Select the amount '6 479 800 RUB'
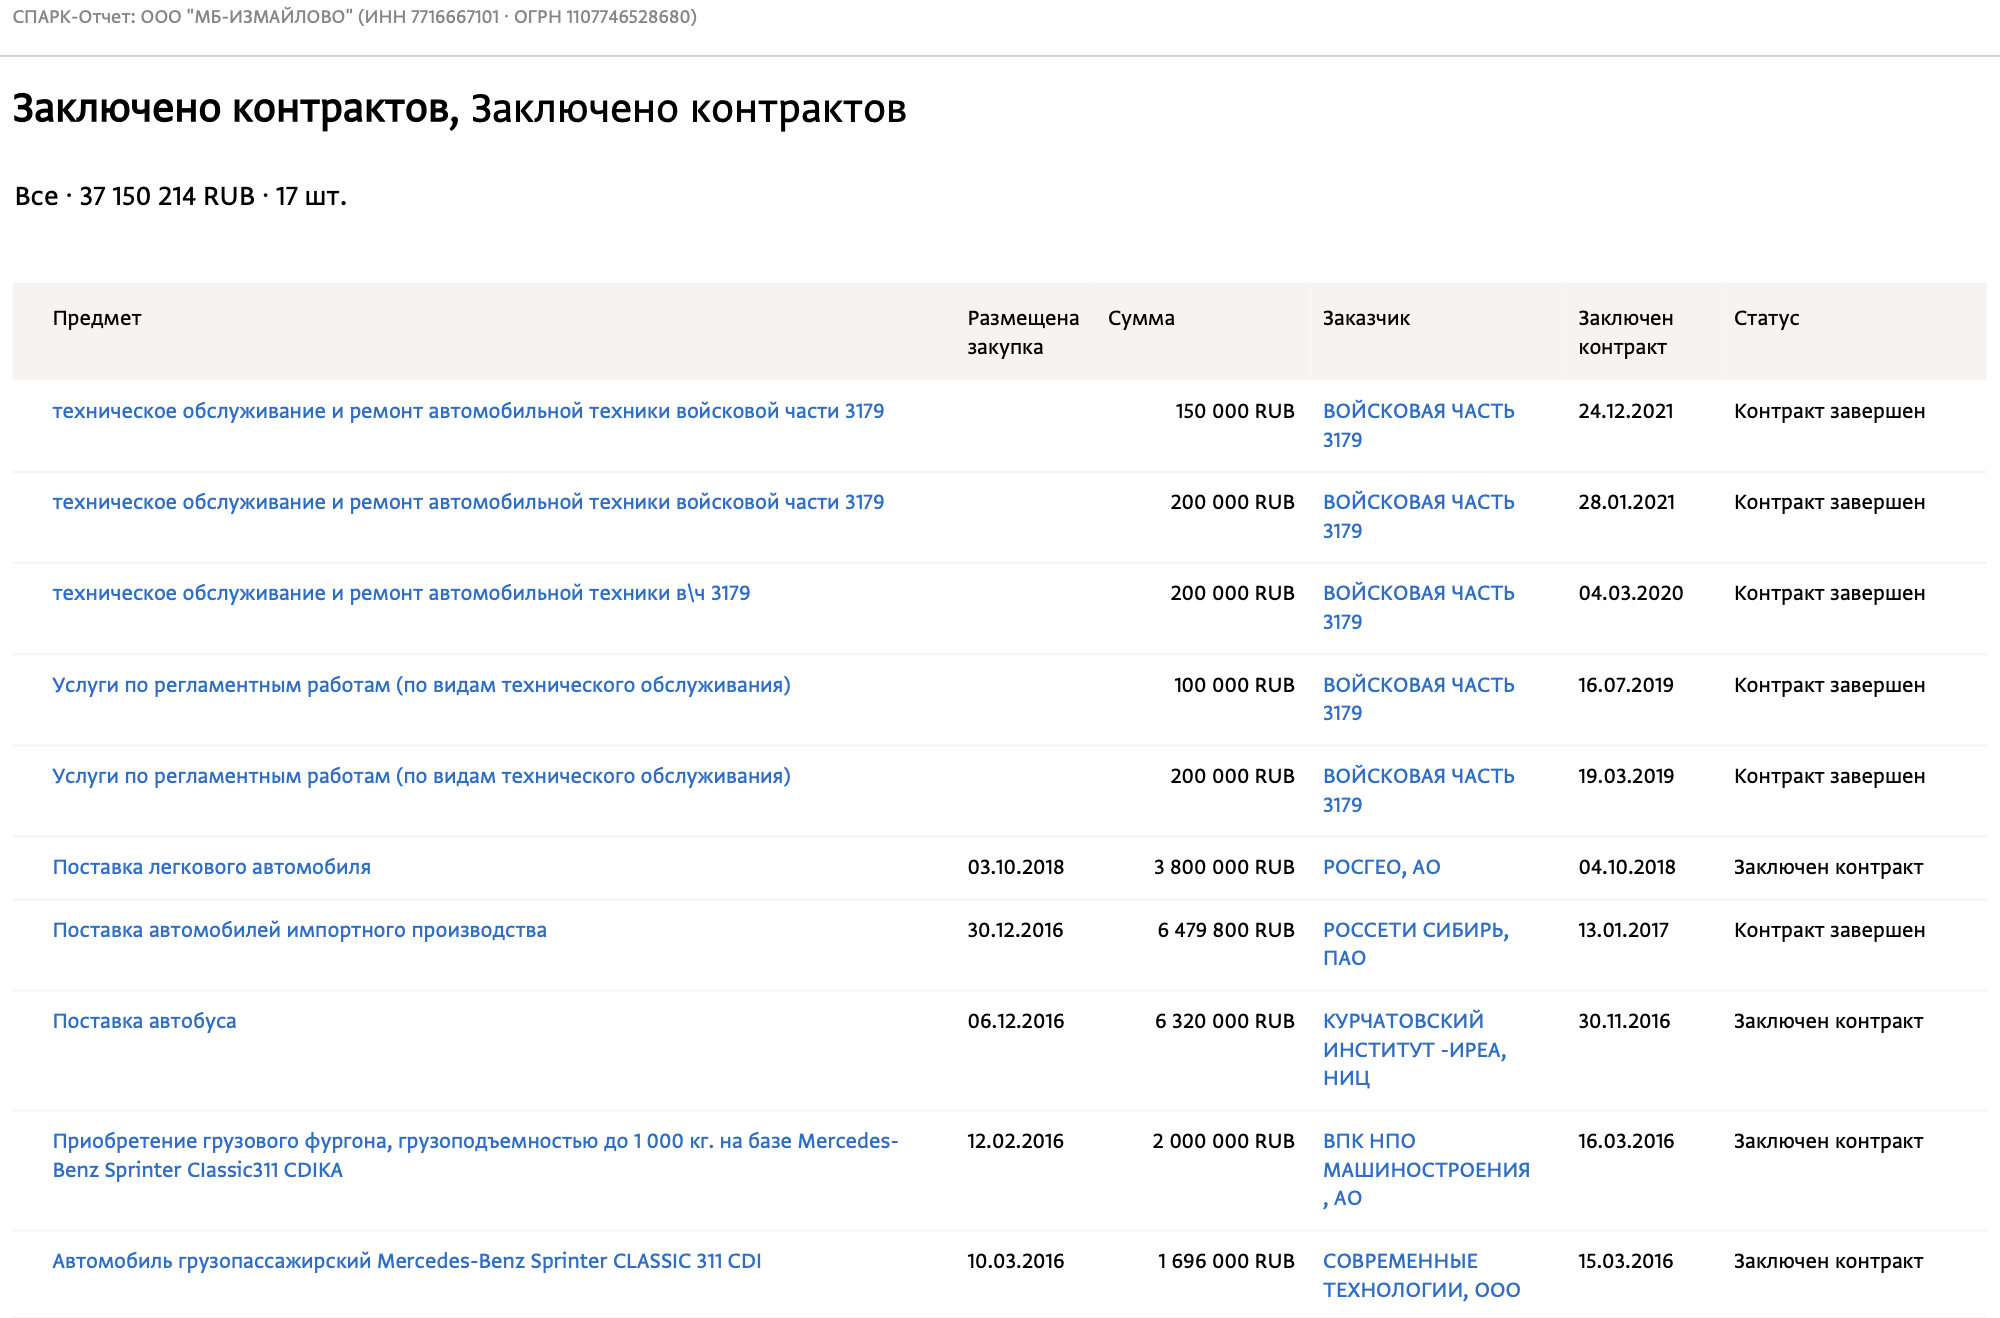Image resolution: width=2000 pixels, height=1318 pixels. point(1226,930)
